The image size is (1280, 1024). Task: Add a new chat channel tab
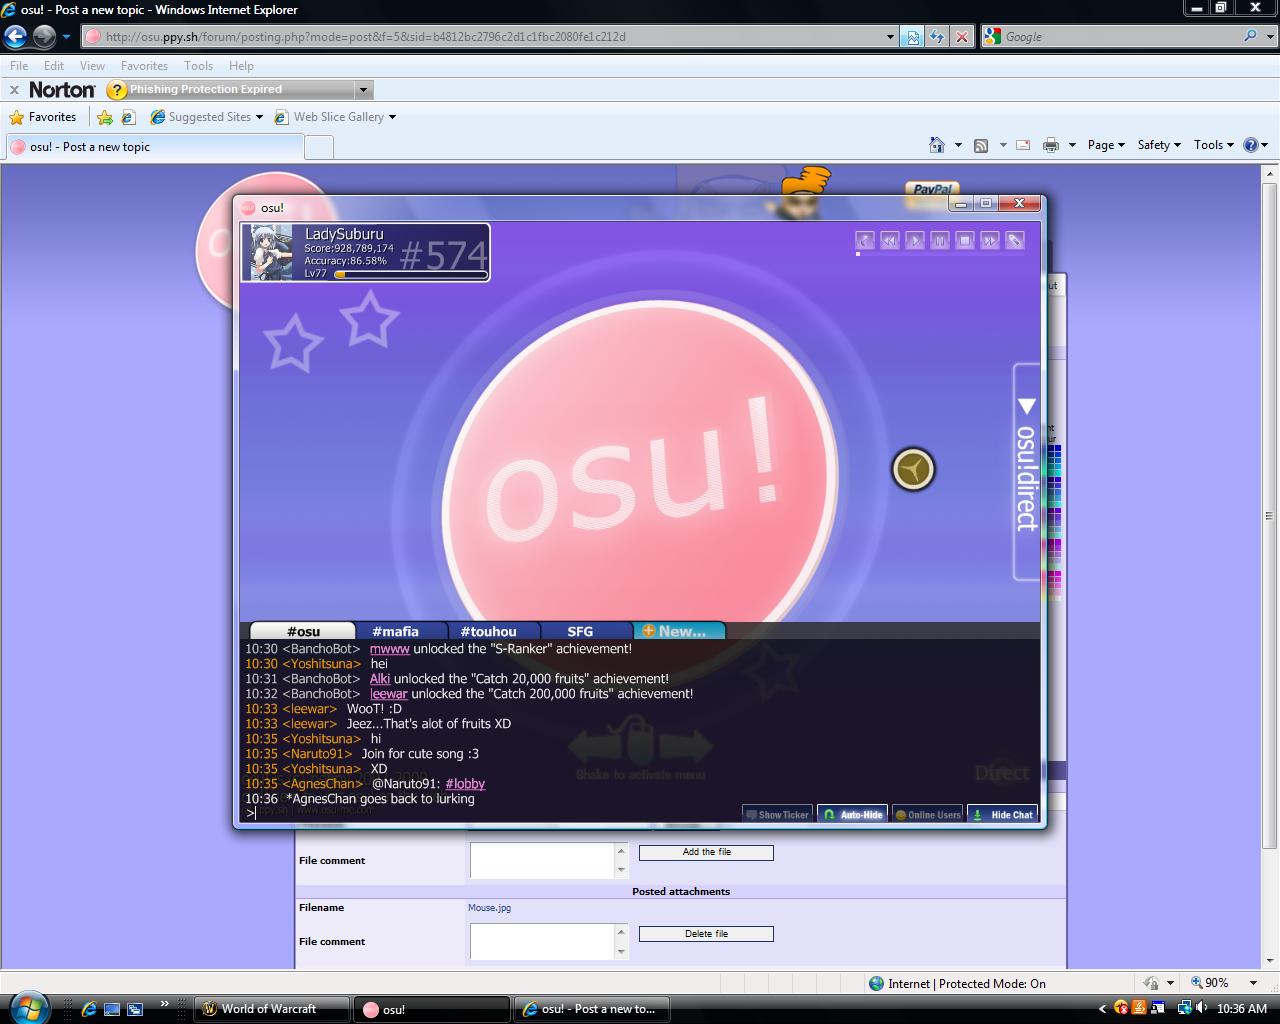tap(678, 631)
